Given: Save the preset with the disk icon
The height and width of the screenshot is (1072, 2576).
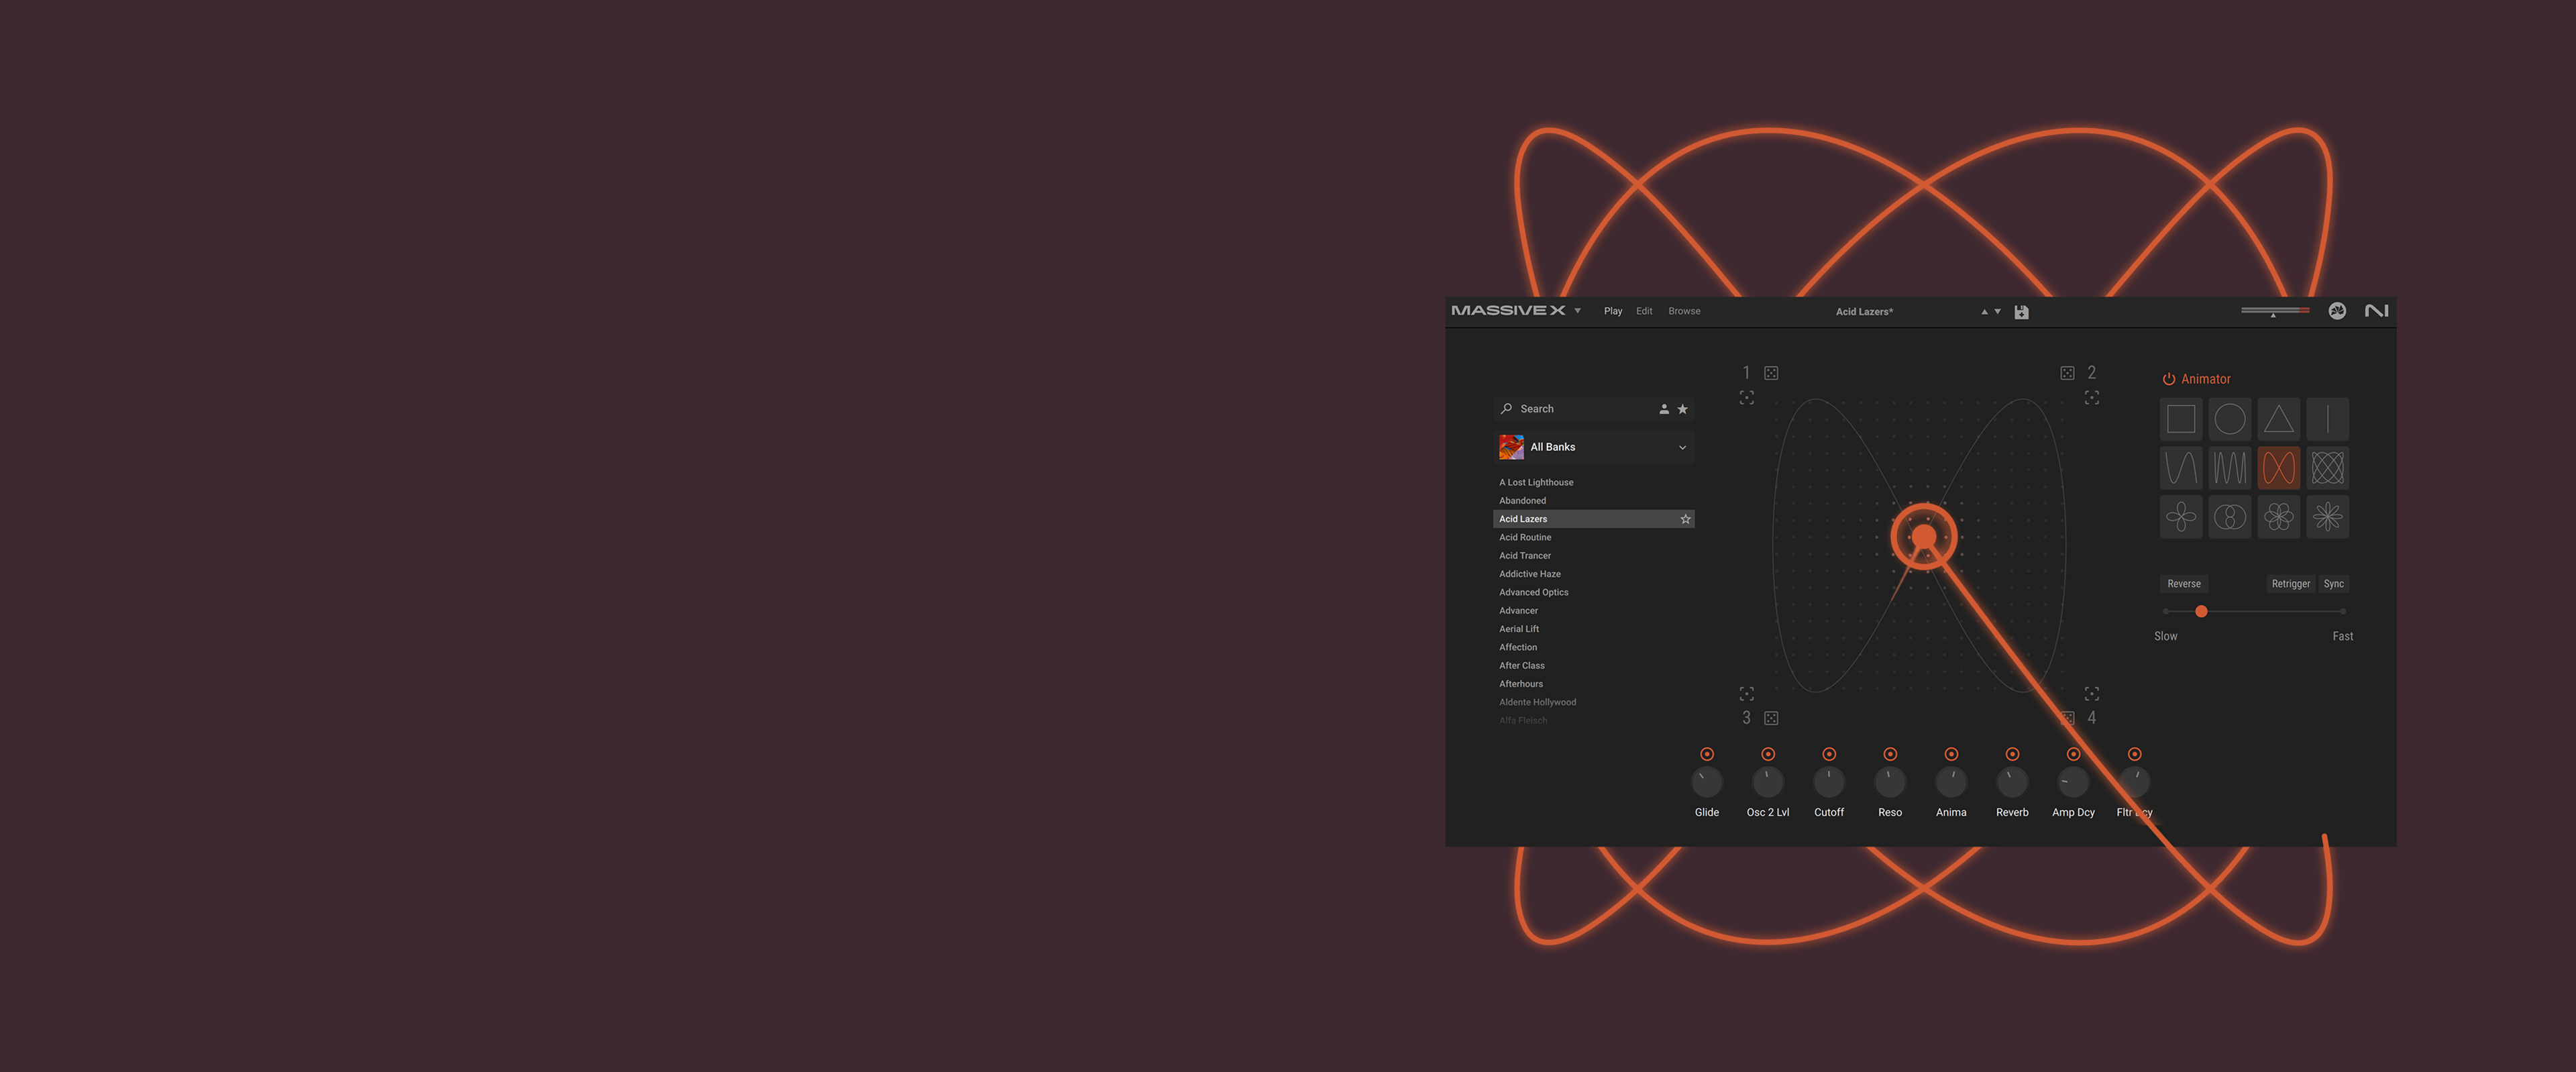Looking at the screenshot, I should coord(2021,312).
